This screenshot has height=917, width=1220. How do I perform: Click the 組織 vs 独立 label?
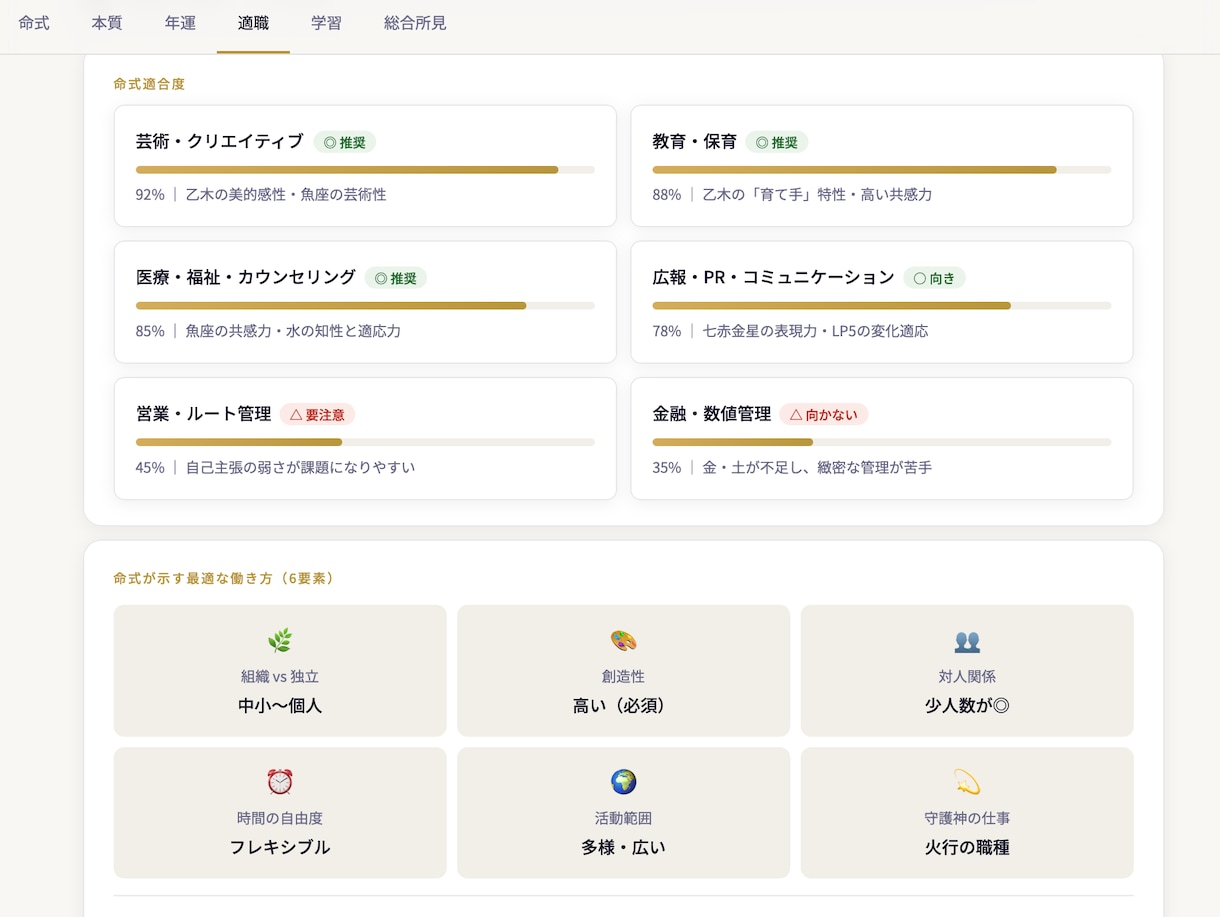(x=280, y=677)
